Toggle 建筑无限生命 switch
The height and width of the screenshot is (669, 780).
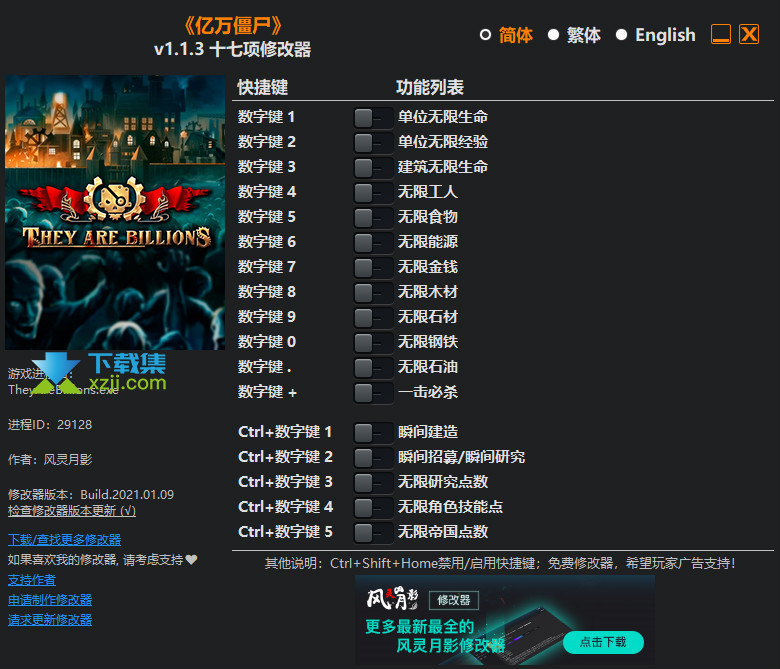[x=373, y=167]
